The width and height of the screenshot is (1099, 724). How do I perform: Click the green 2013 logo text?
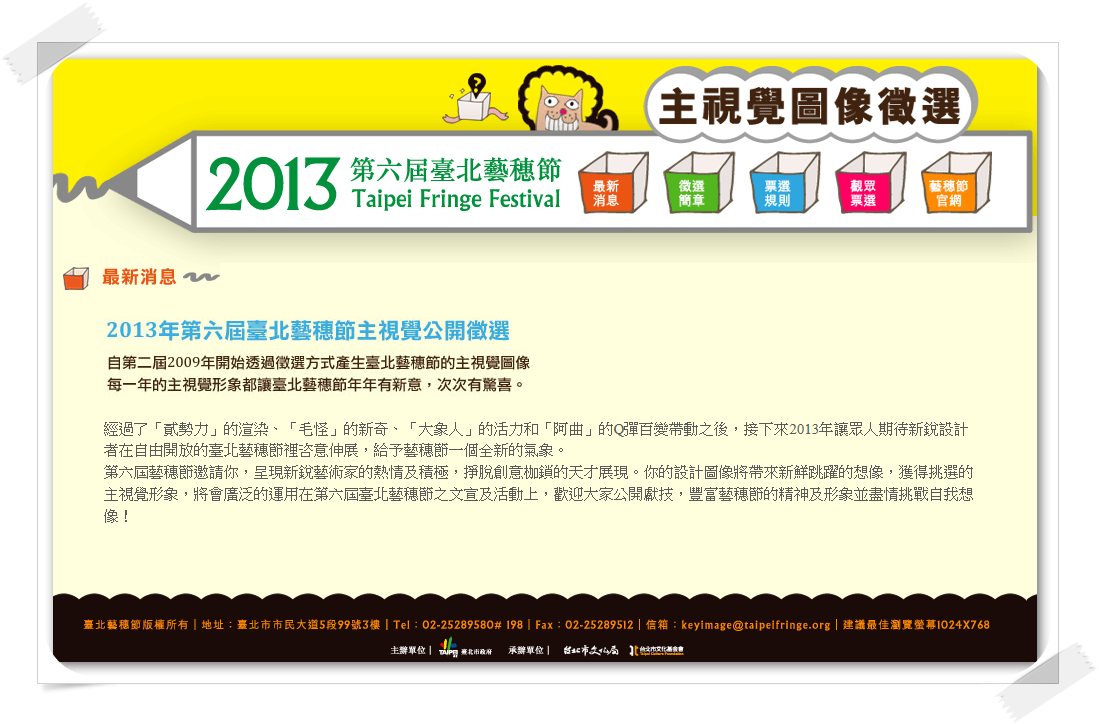pyautogui.click(x=271, y=184)
